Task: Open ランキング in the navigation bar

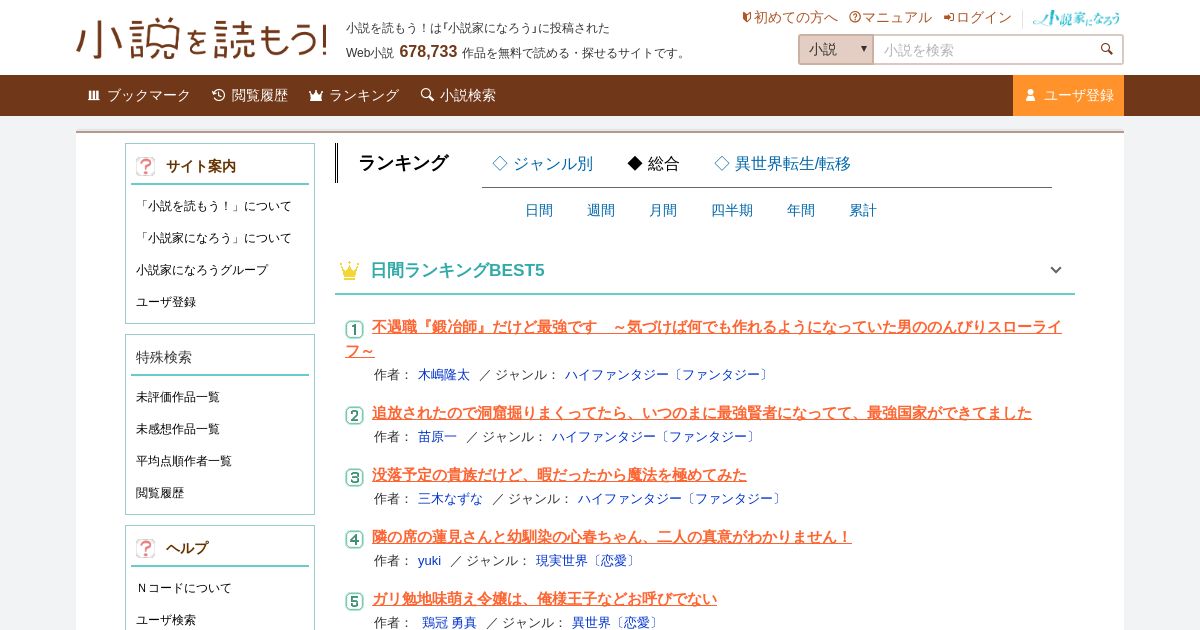Action: point(354,95)
